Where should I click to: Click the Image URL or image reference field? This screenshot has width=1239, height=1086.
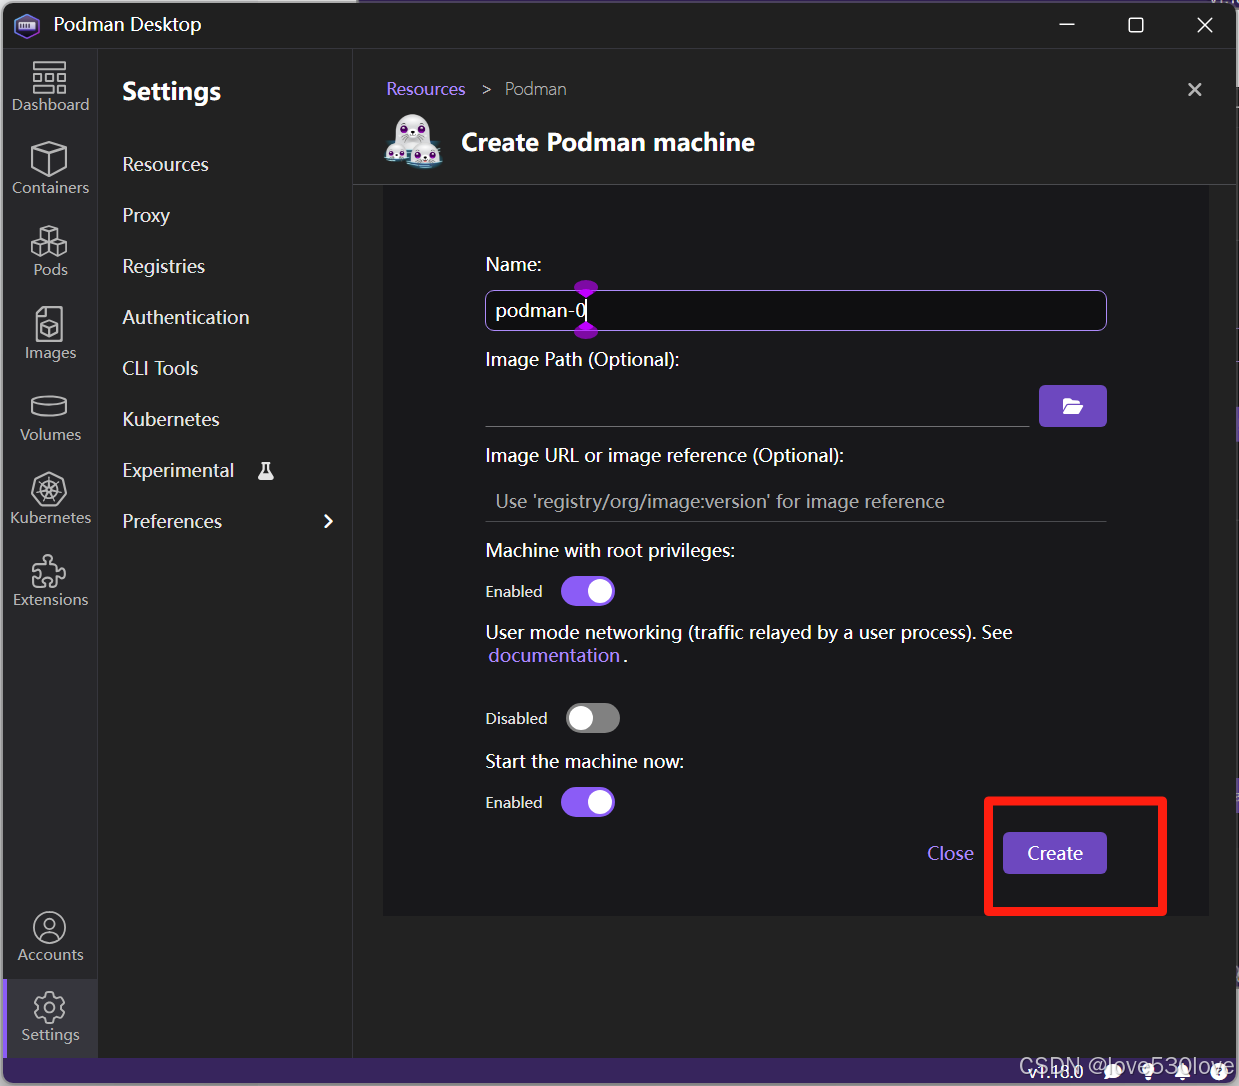click(x=796, y=501)
